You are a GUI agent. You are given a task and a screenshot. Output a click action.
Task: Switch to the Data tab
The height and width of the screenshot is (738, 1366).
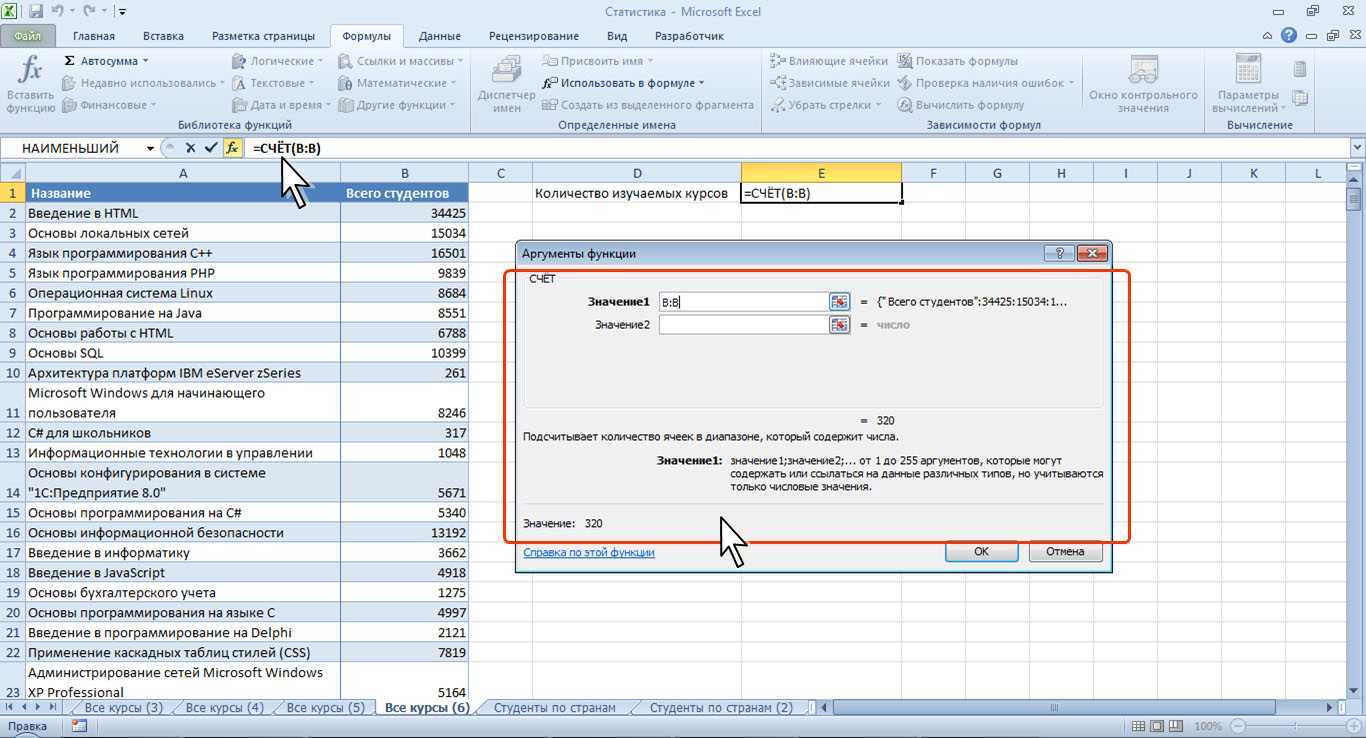tap(440, 36)
